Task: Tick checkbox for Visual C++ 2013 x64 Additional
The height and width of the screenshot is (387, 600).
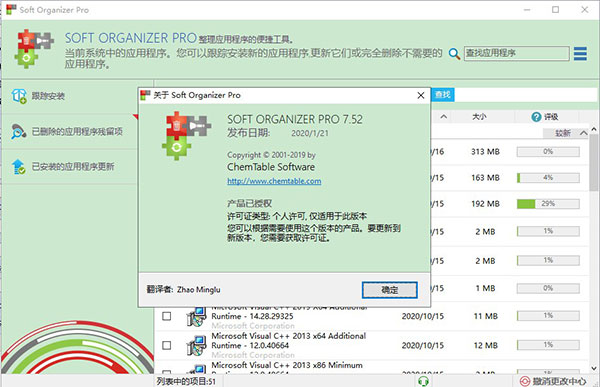Action: (166, 345)
